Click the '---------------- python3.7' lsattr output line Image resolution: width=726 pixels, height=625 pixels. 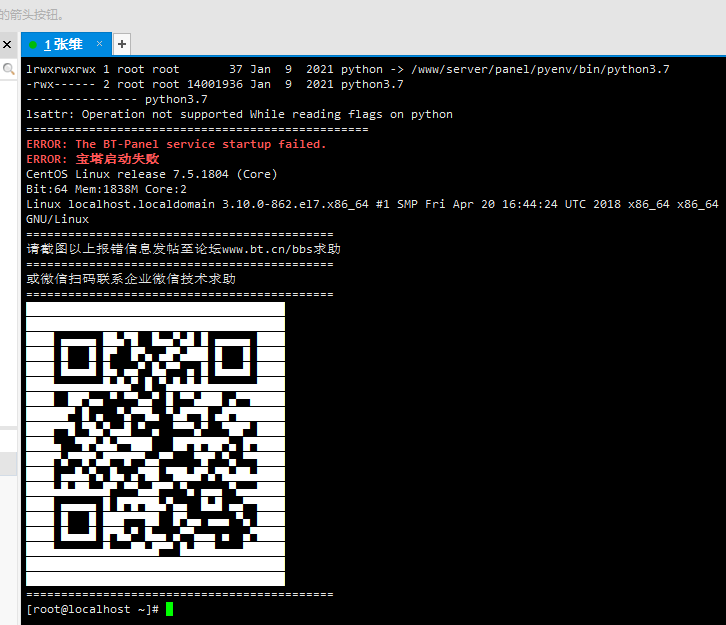117,100
